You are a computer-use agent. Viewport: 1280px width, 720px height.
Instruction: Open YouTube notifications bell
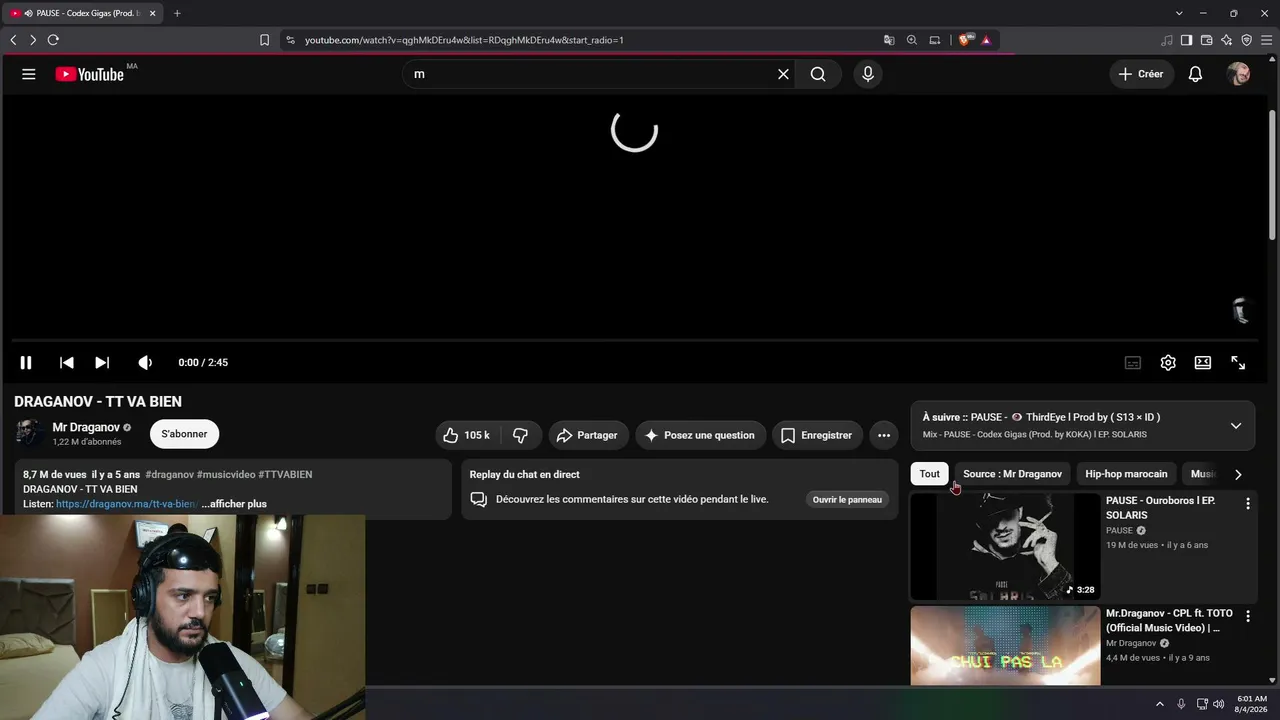[x=1195, y=74]
